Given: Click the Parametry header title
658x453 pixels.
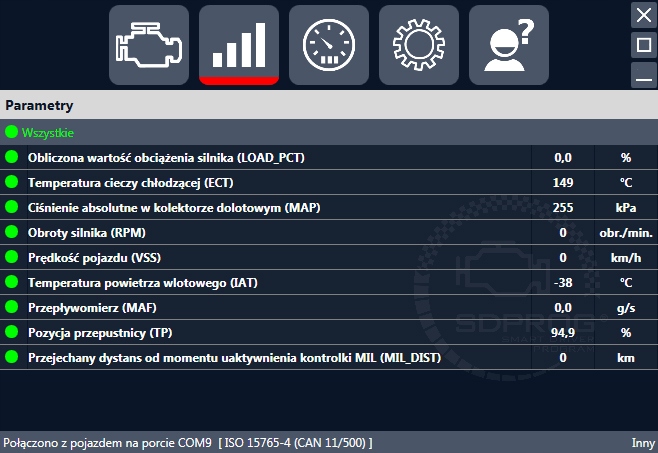Looking at the screenshot, I should click(39, 105).
